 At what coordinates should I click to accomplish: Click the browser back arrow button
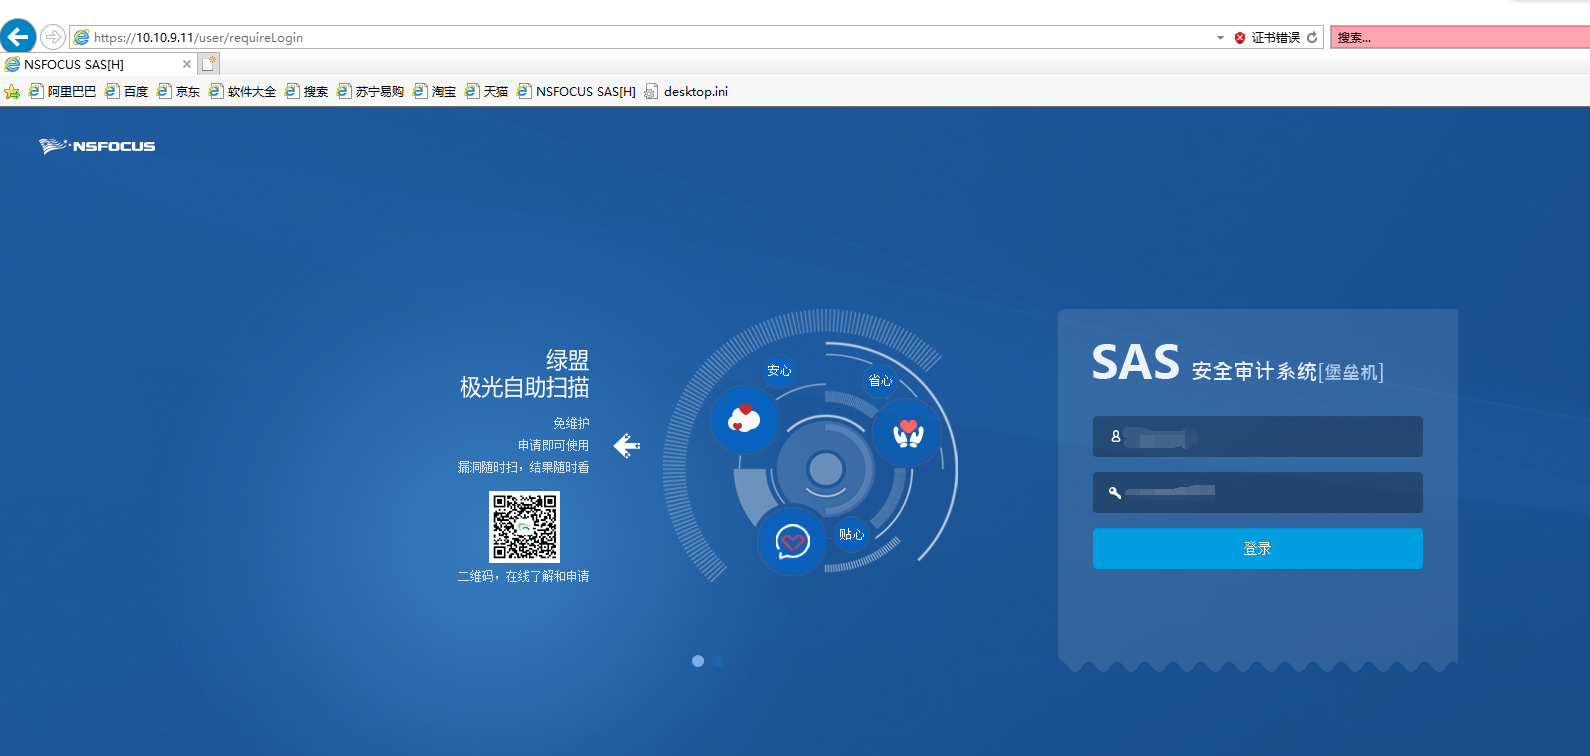18,37
